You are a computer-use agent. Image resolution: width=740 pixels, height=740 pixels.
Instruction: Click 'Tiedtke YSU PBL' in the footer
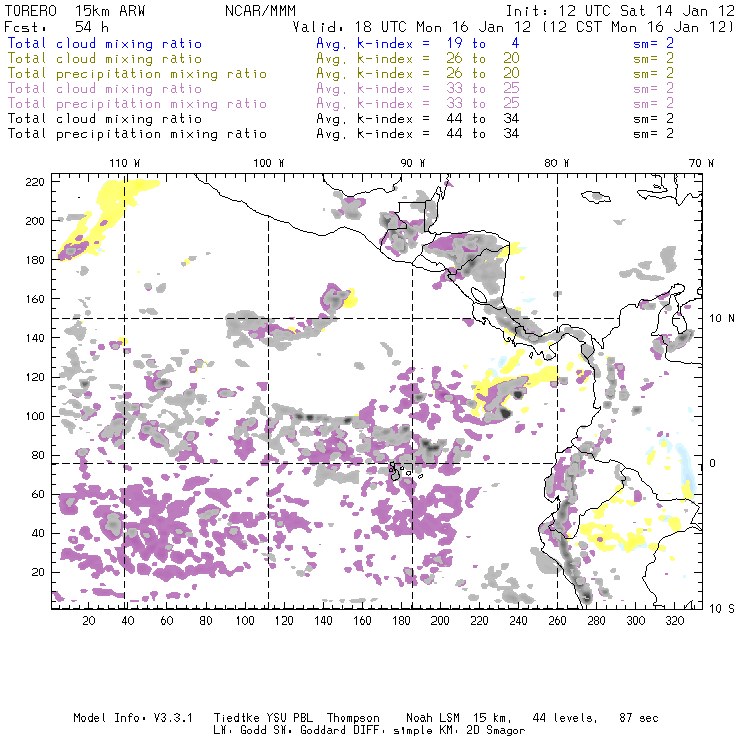[263, 718]
